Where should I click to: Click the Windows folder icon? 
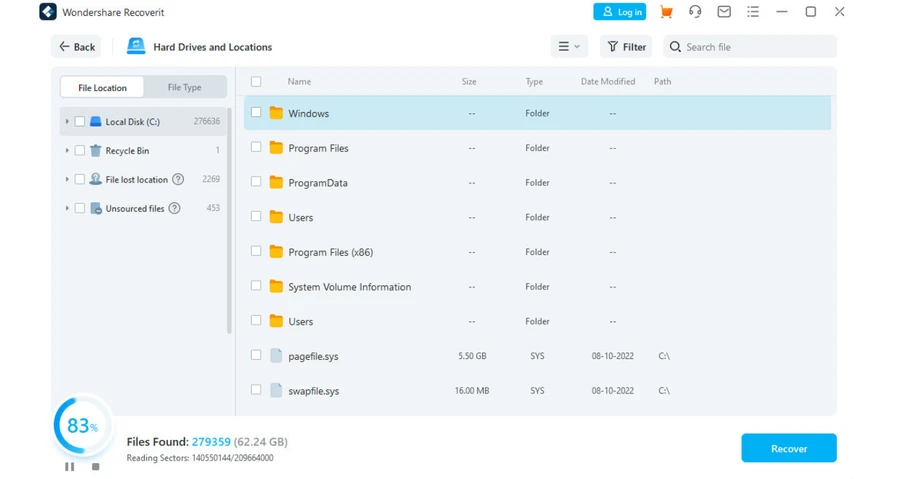coord(276,113)
